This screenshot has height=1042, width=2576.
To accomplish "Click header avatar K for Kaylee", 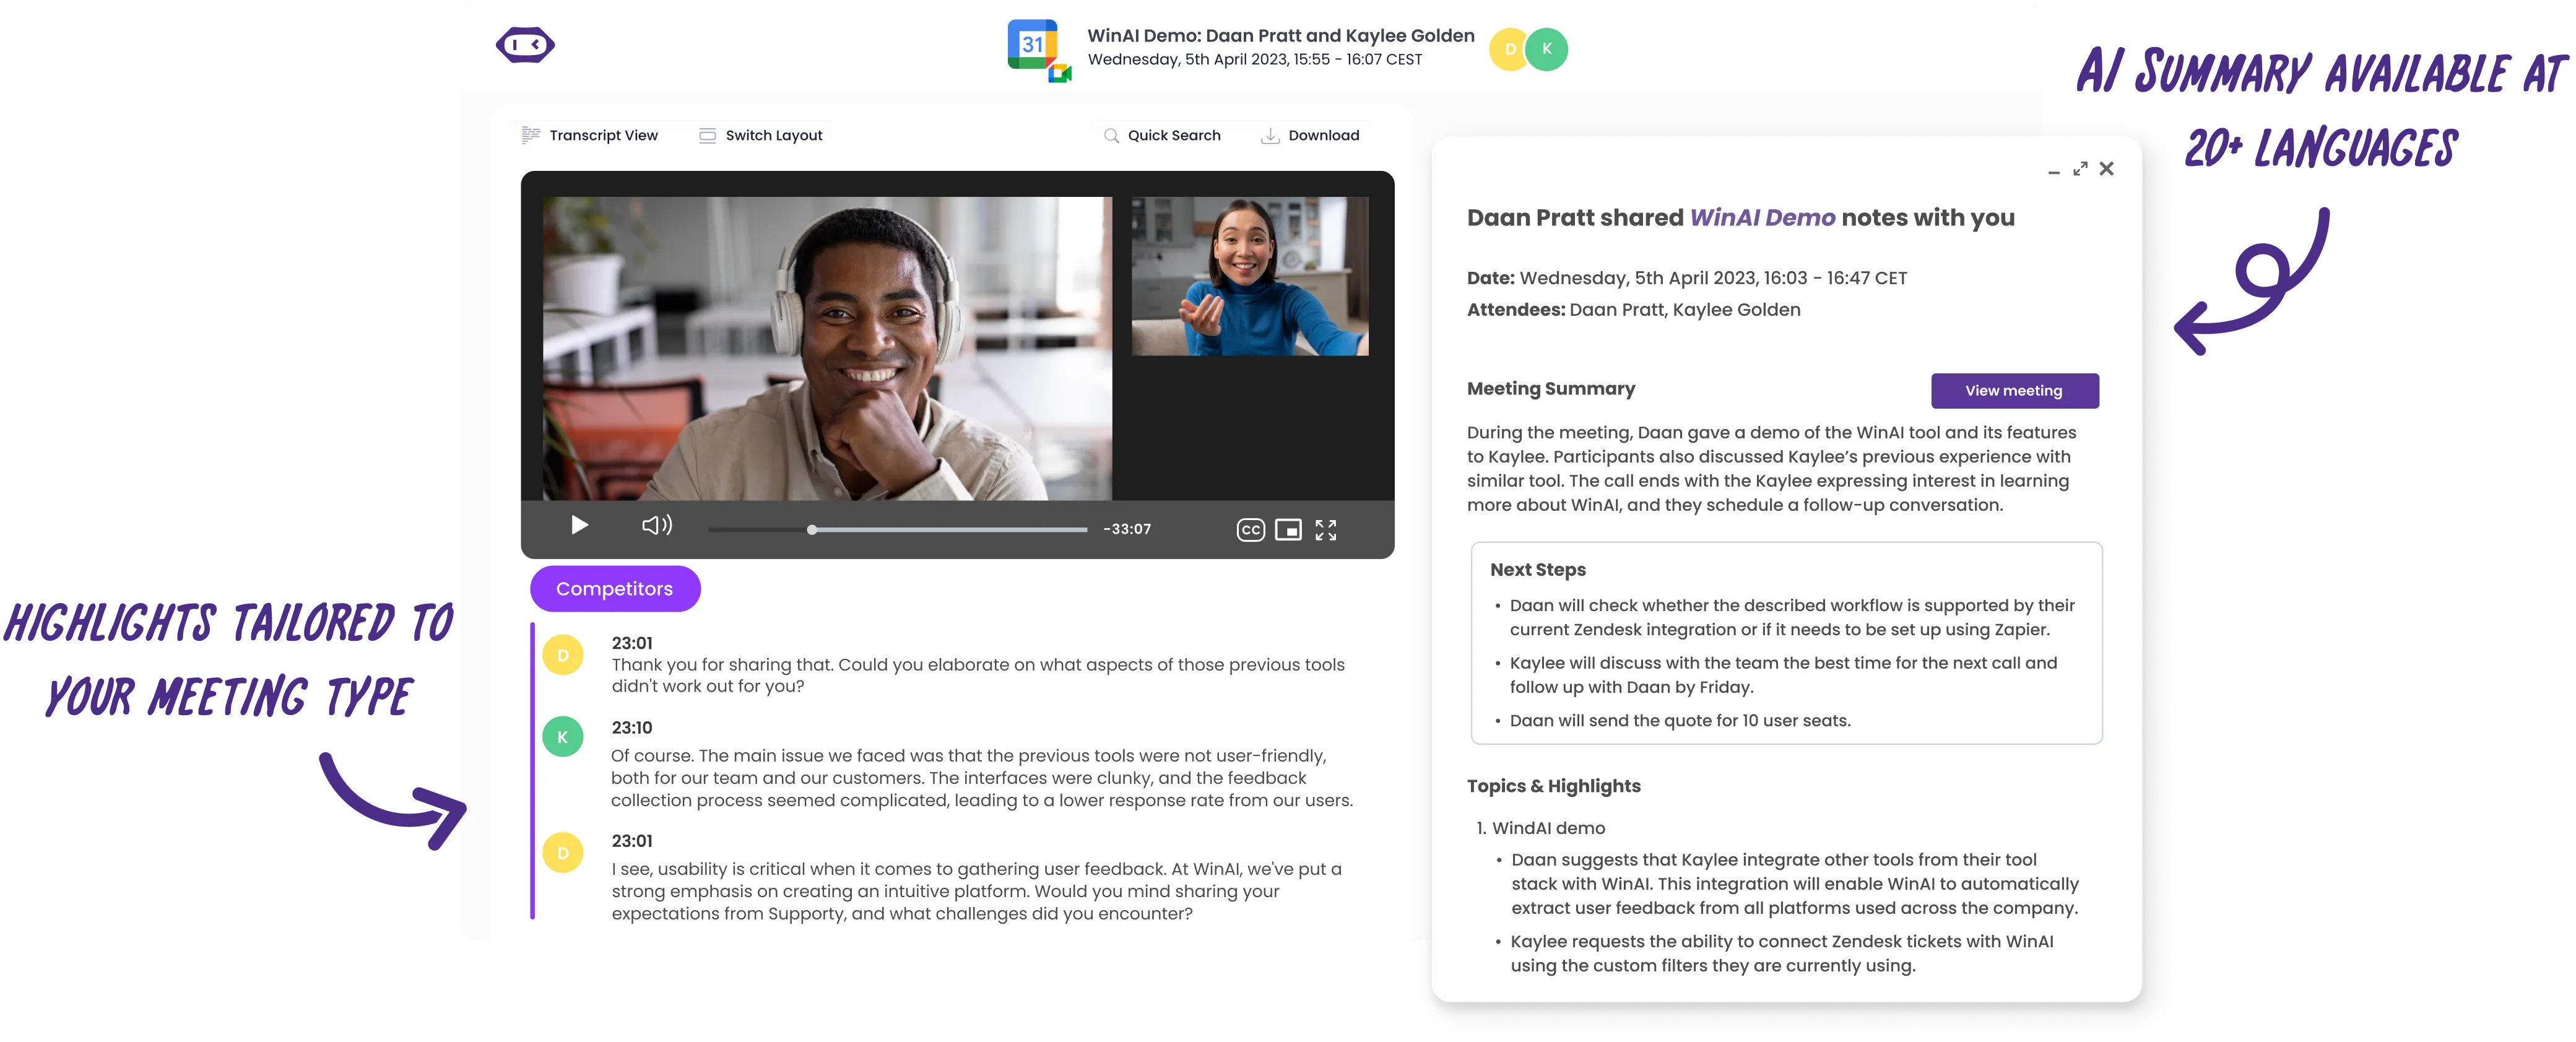I will (x=1546, y=49).
